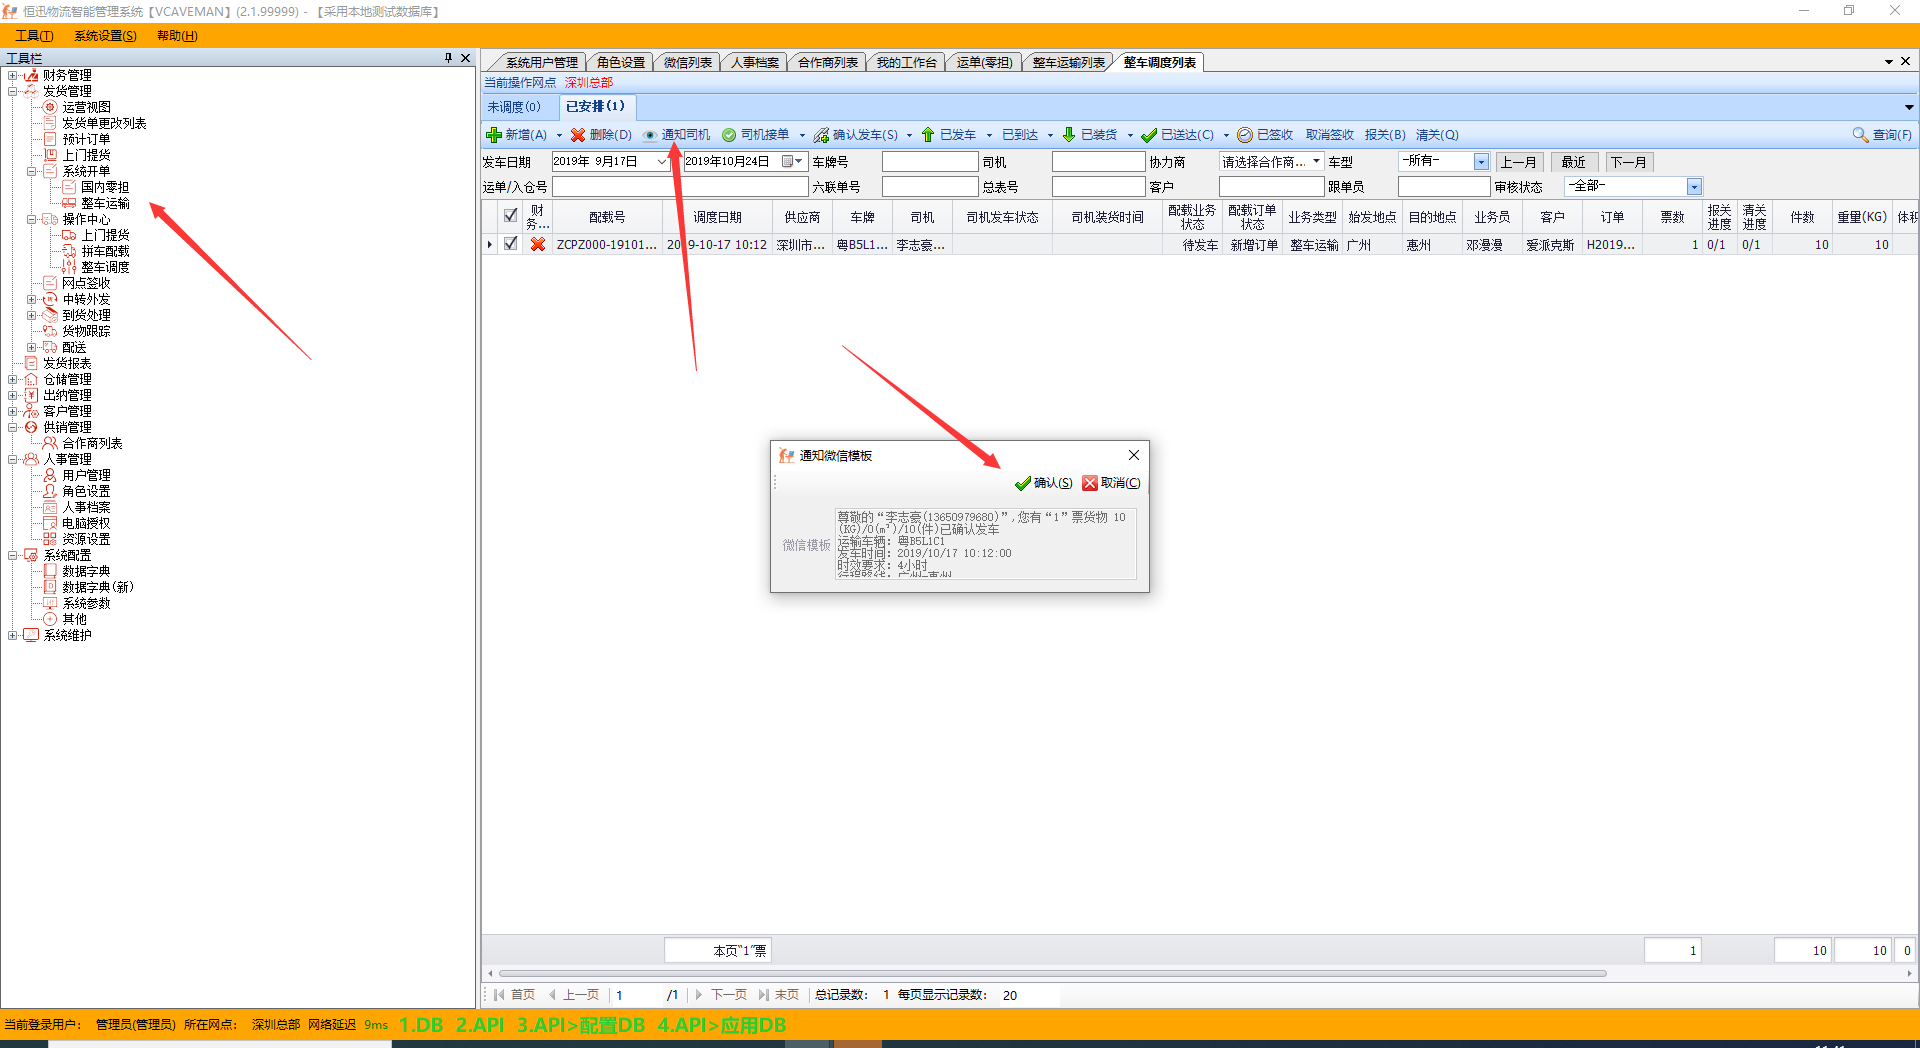Click the green up-arrow 已发车 icon
The width and height of the screenshot is (1920, 1048).
tap(928, 135)
